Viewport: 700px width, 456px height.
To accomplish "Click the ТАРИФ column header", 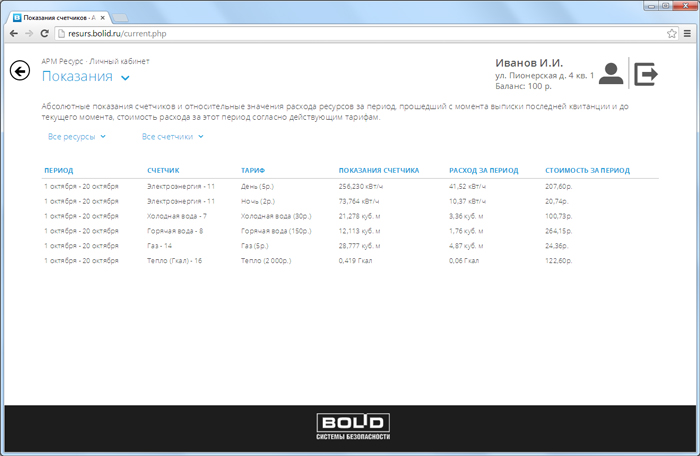I will (254, 171).
